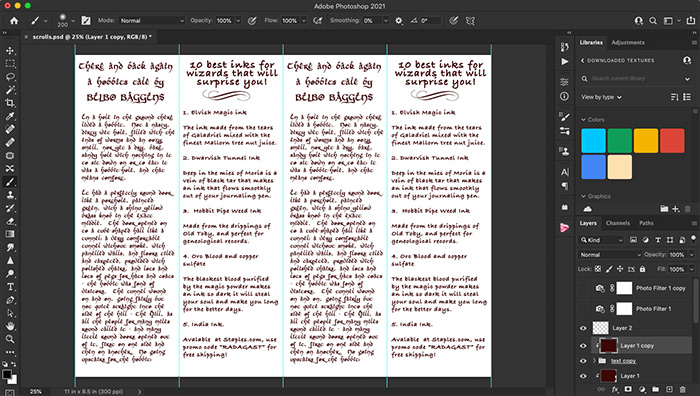Open the brush preset picker dropdown
The height and width of the screenshot is (396, 700).
[x=73, y=21]
